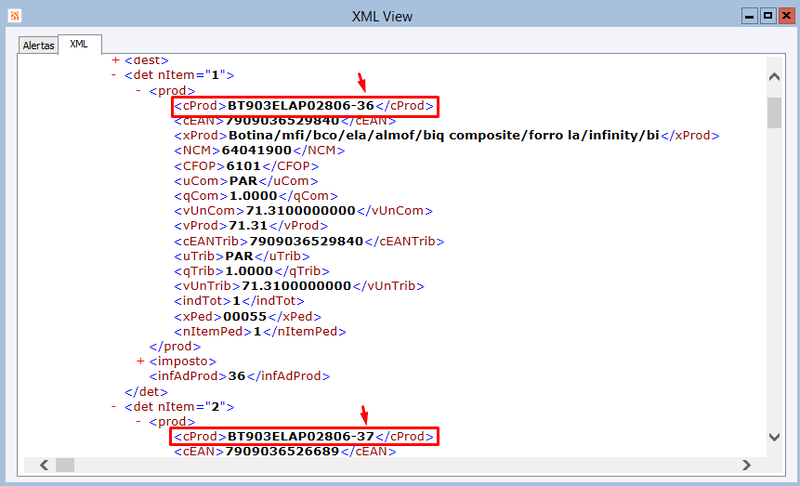800x486 pixels.
Task: Click the horizontal scrollbar left arrow
Action: click(44, 465)
